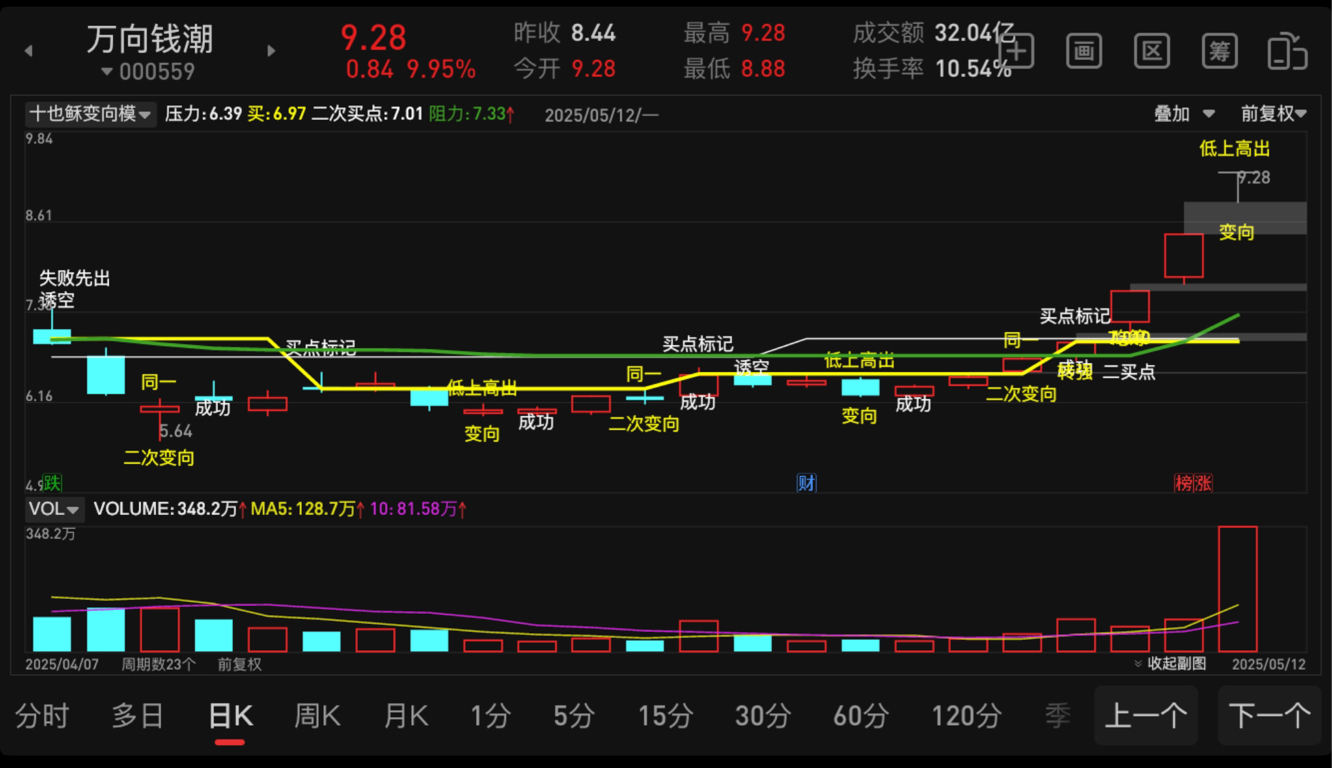Switch to the 月K tab
The image size is (1332, 768).
point(405,716)
